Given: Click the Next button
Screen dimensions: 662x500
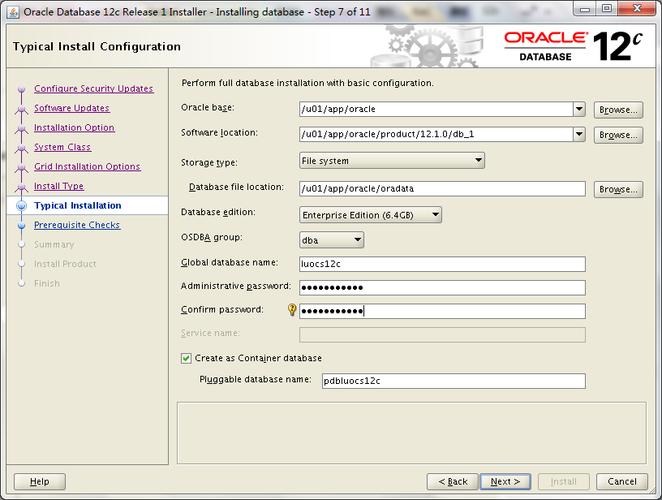Looking at the screenshot, I should [x=505, y=481].
